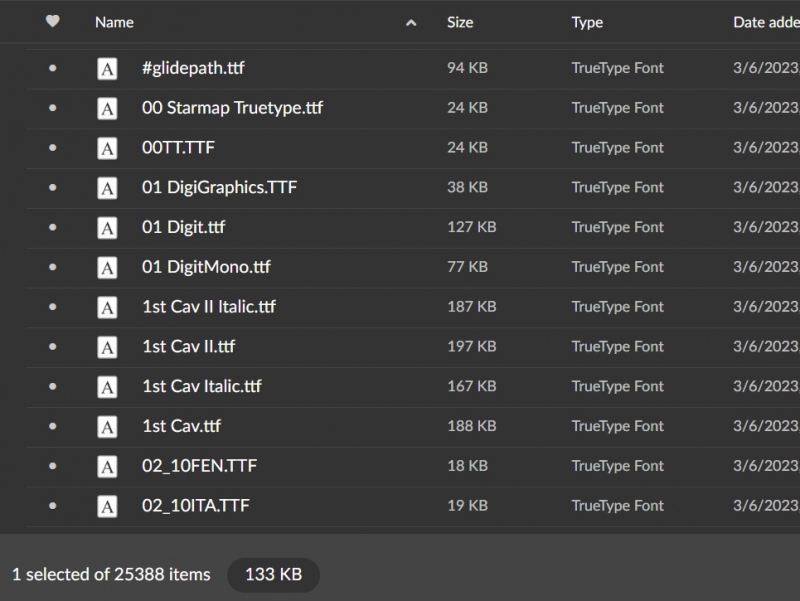Click the font icon beside 00TT.TTF
The height and width of the screenshot is (601, 800).
click(107, 148)
